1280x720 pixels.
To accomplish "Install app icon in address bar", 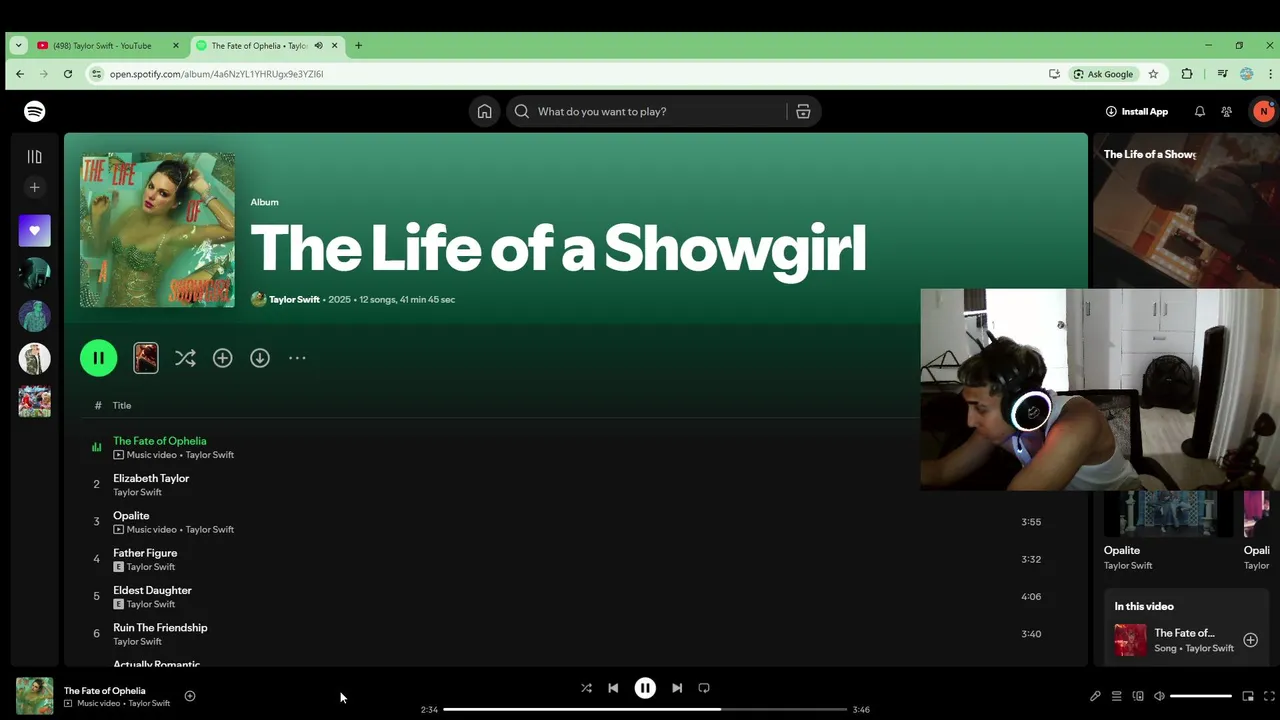I will point(1054,74).
